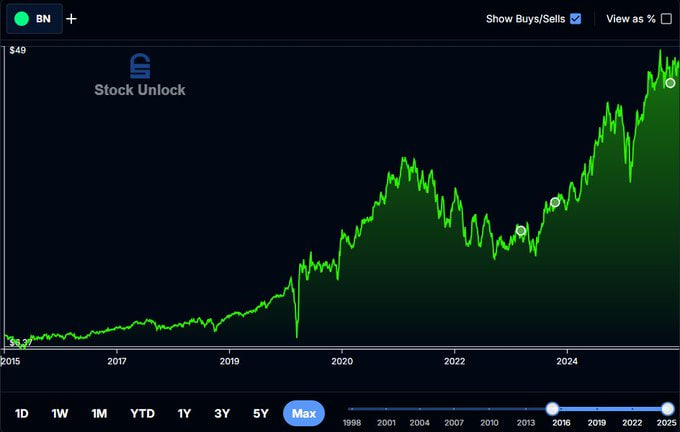Select the 3Y time range
Image resolution: width=680 pixels, height=432 pixels.
(222, 413)
